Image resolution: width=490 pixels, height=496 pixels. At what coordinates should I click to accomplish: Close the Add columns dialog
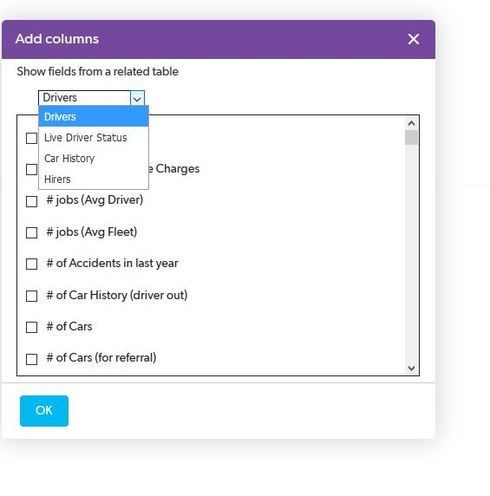[413, 39]
